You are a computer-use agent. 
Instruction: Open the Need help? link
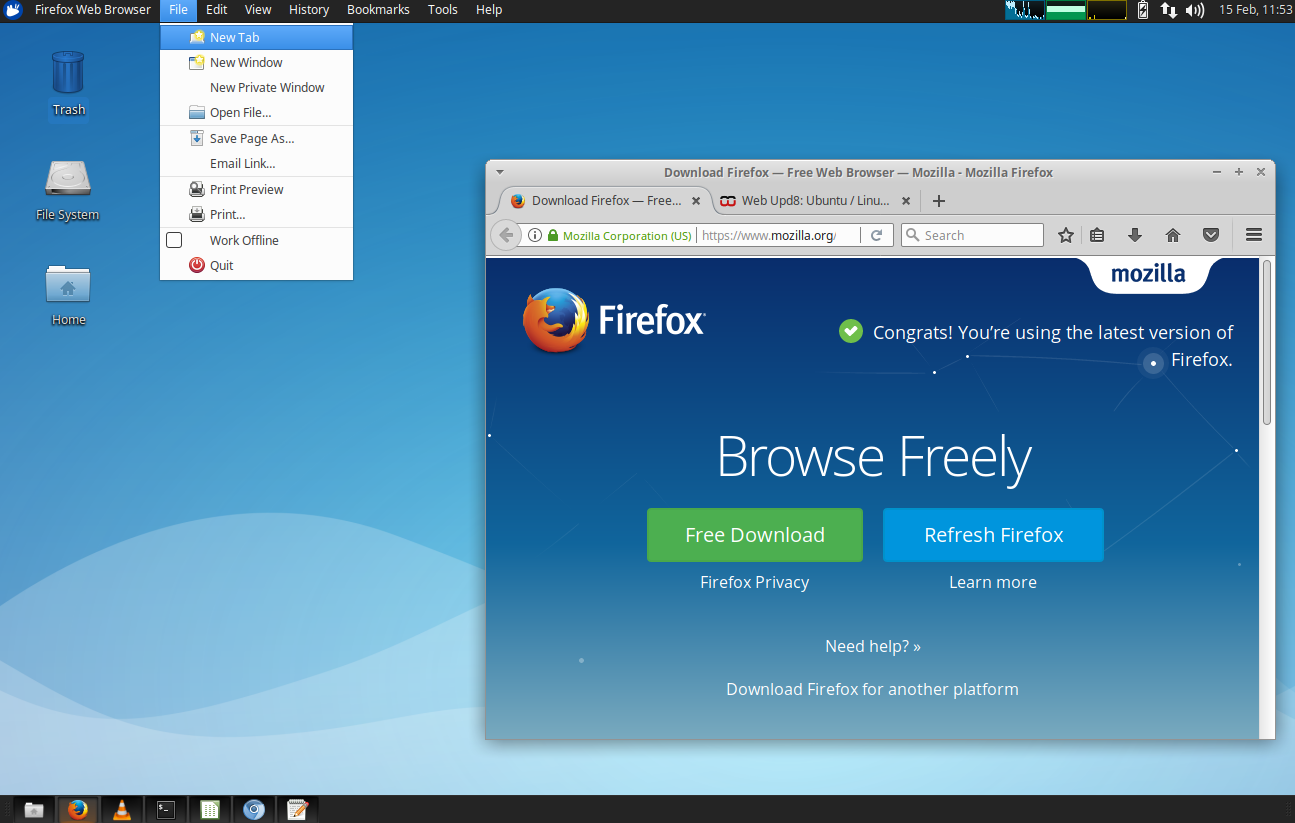(873, 646)
